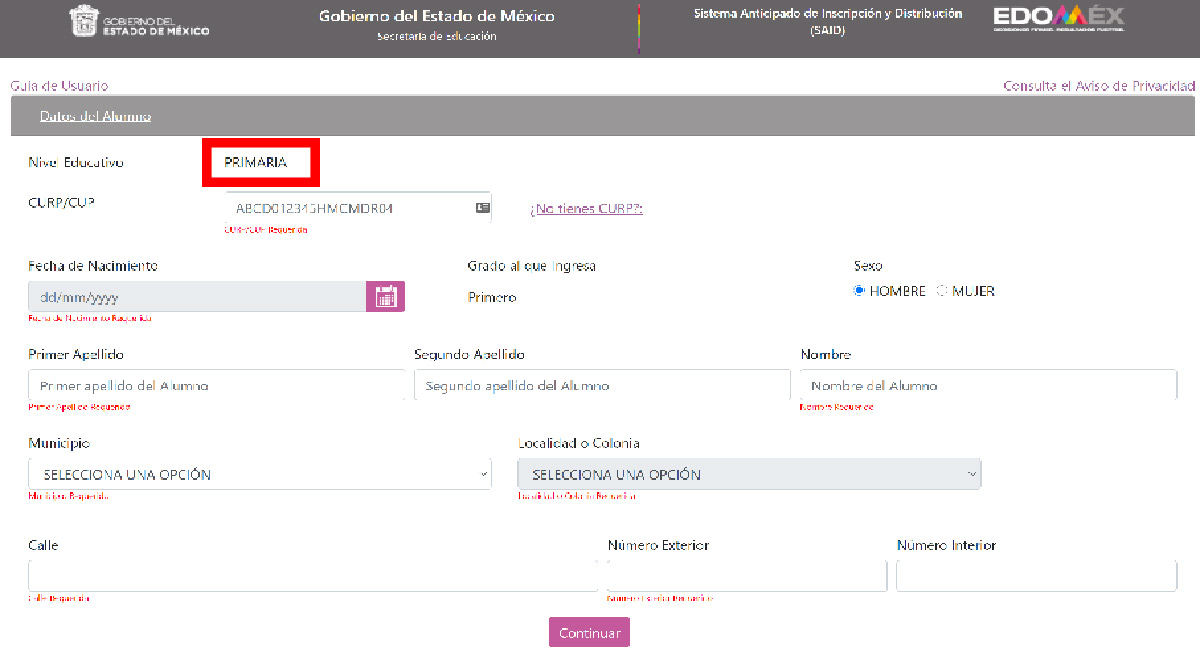1200x652 pixels.
Task: Select HOMBRE radio button
Action: [859, 291]
